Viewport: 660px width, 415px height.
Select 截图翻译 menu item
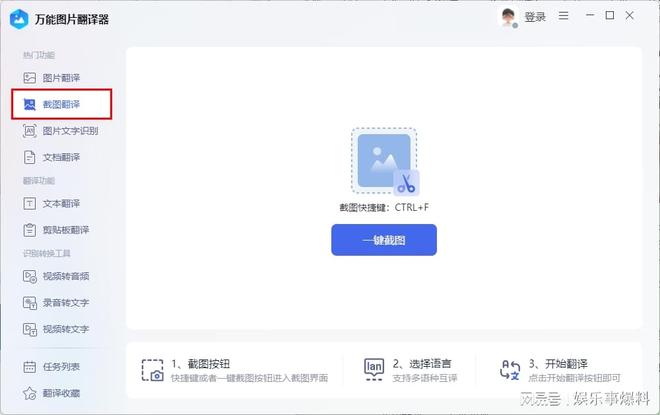click(x=61, y=104)
